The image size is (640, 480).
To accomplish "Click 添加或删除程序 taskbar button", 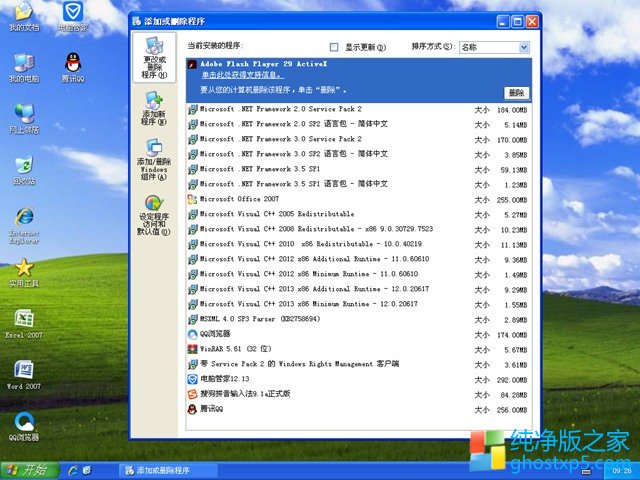I will tap(167, 471).
